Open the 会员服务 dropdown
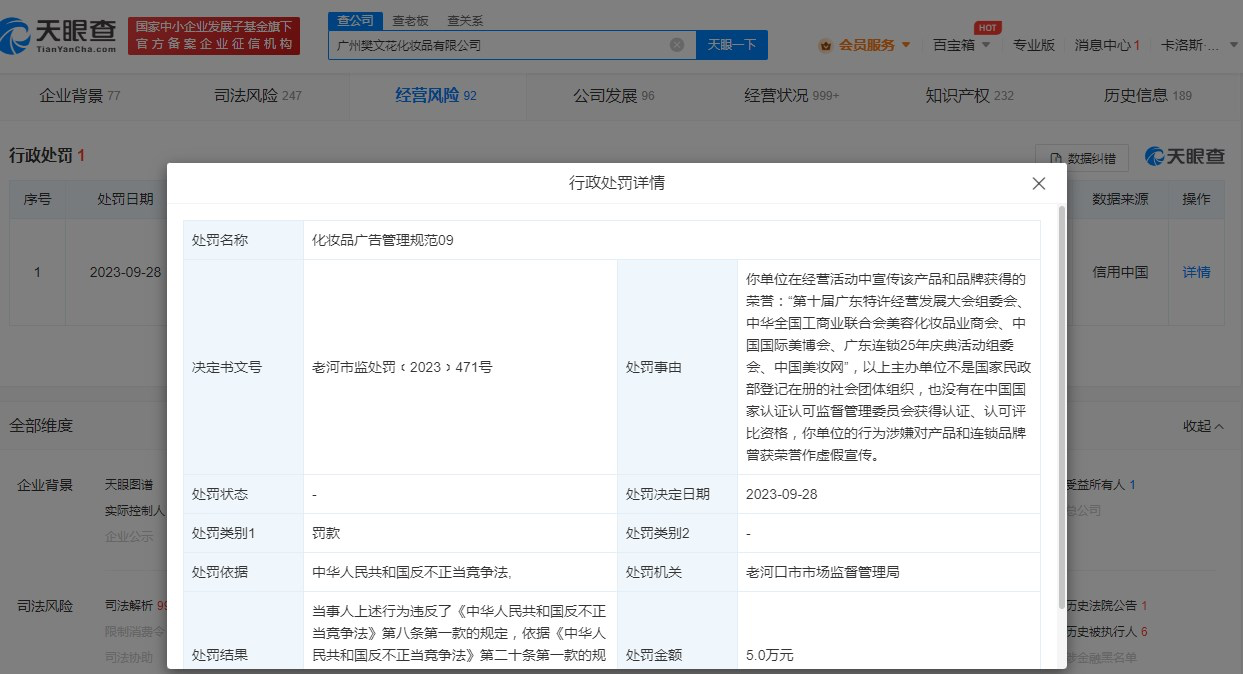Viewport: 1243px width, 674px height. point(865,45)
